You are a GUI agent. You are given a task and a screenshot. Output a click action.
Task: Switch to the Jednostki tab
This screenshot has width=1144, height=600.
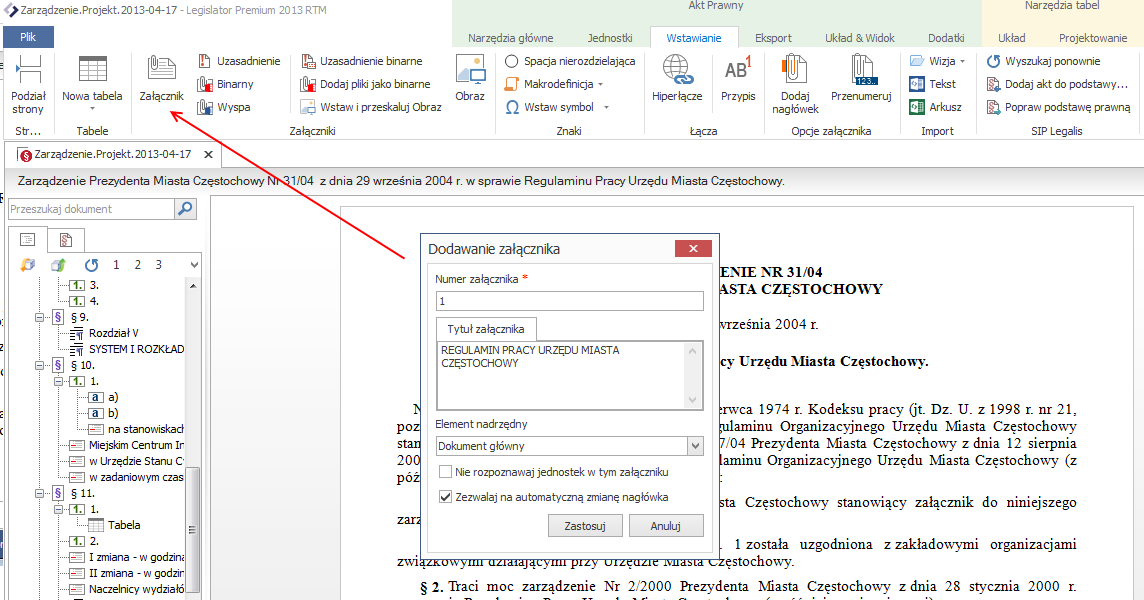610,38
